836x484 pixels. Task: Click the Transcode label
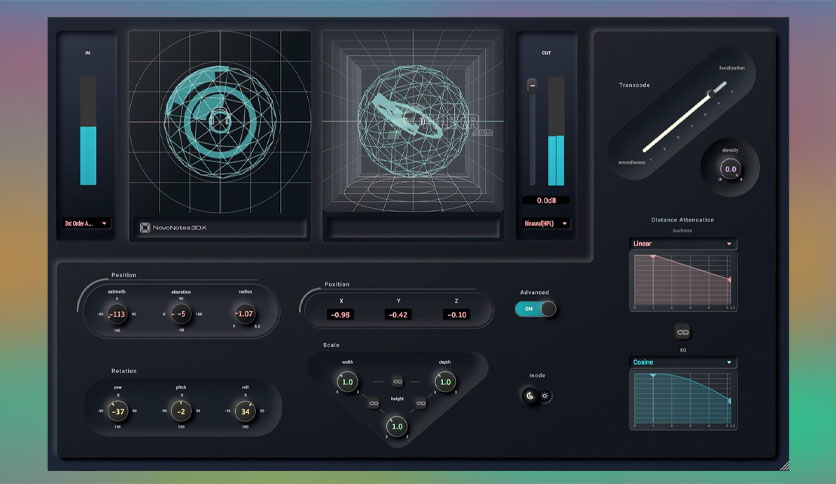point(634,85)
